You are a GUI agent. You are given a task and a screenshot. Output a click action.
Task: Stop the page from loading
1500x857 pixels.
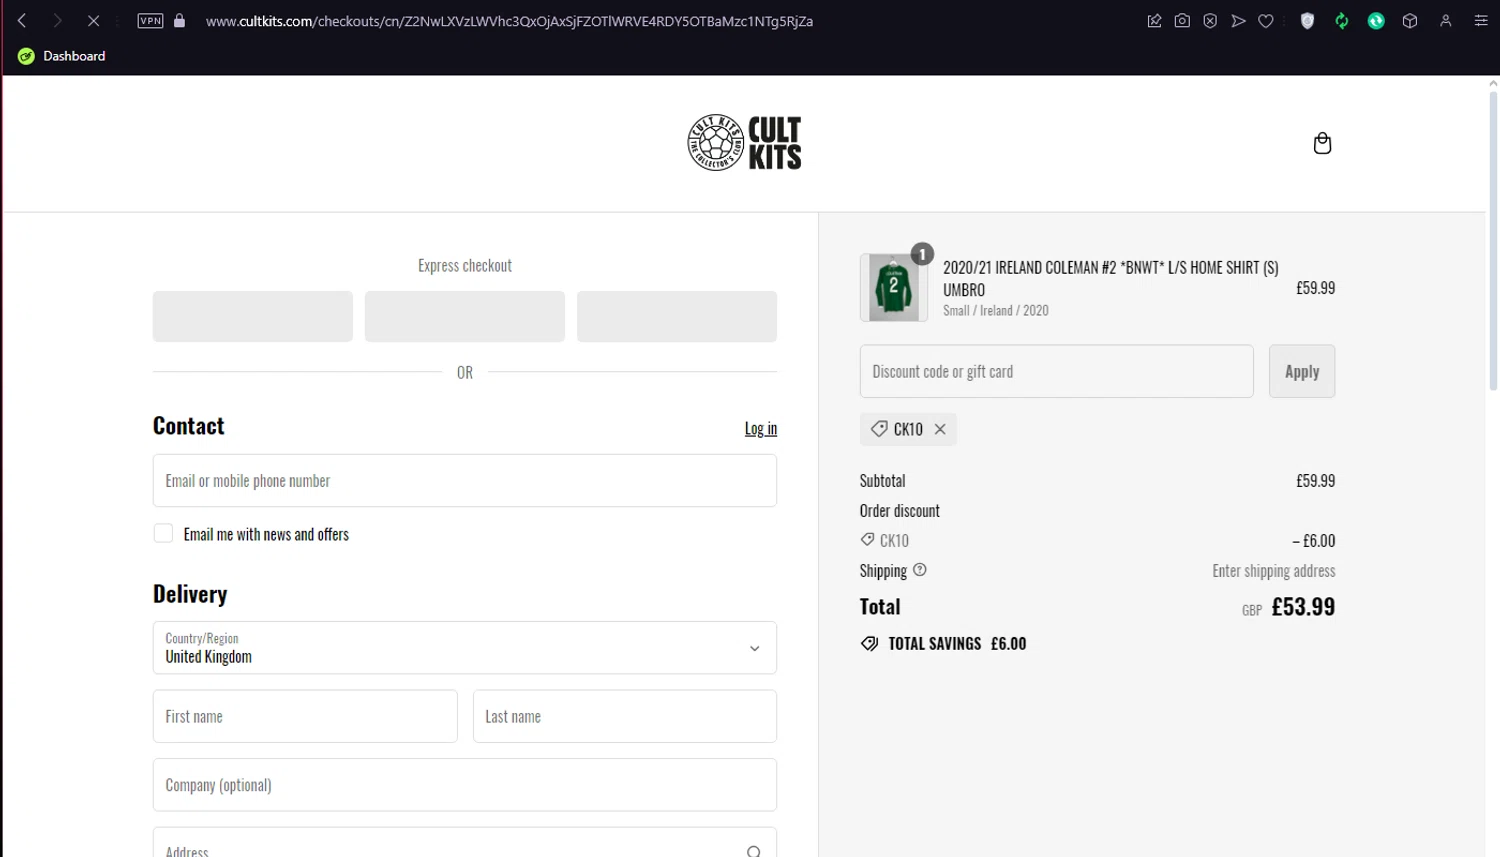click(x=93, y=20)
